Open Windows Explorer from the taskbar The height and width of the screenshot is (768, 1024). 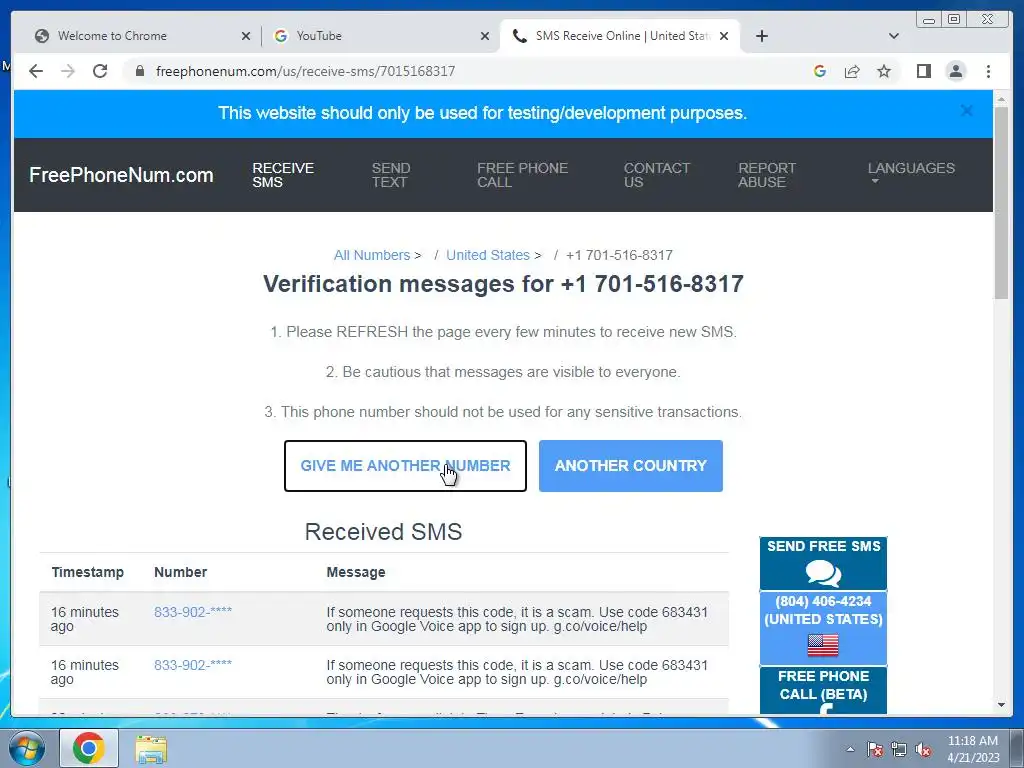[x=151, y=749]
